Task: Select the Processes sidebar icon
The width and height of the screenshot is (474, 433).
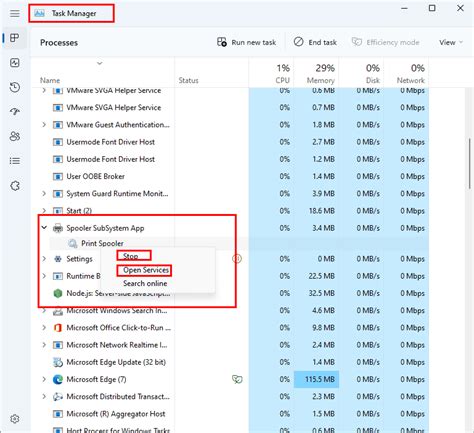Action: tap(14, 38)
